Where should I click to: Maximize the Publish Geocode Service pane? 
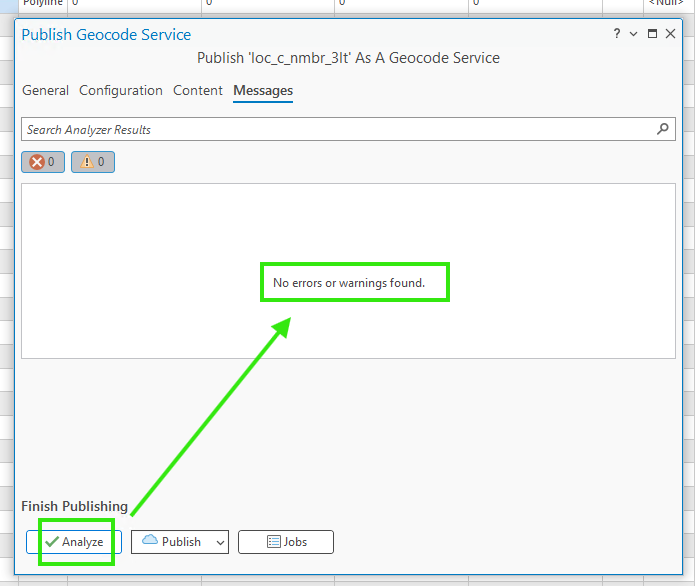(x=653, y=34)
